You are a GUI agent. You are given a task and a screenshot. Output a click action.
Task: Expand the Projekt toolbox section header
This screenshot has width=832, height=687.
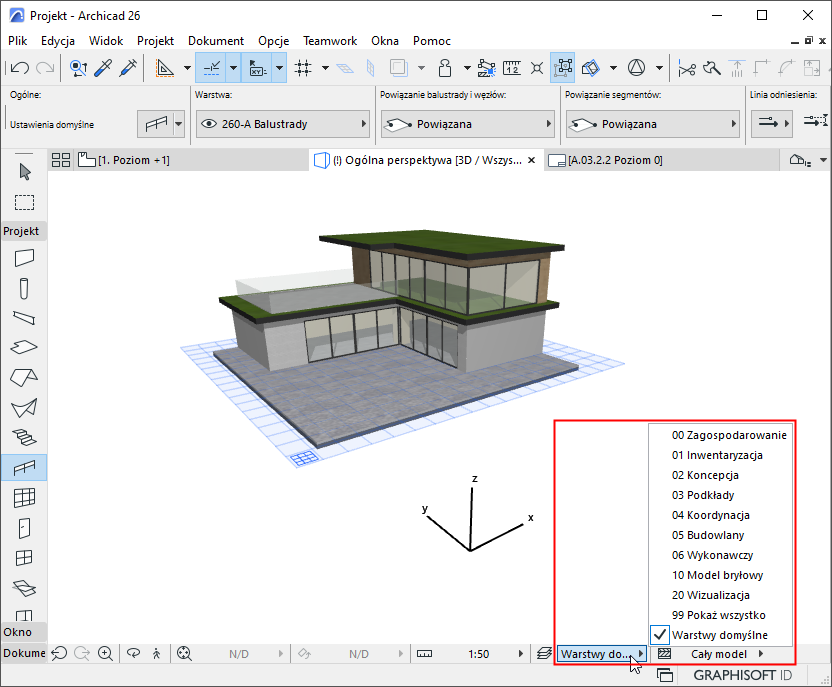(x=21, y=231)
